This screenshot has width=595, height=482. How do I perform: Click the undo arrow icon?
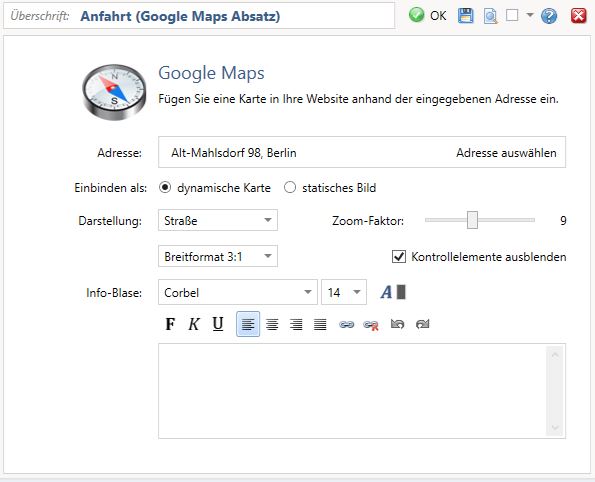point(397,324)
